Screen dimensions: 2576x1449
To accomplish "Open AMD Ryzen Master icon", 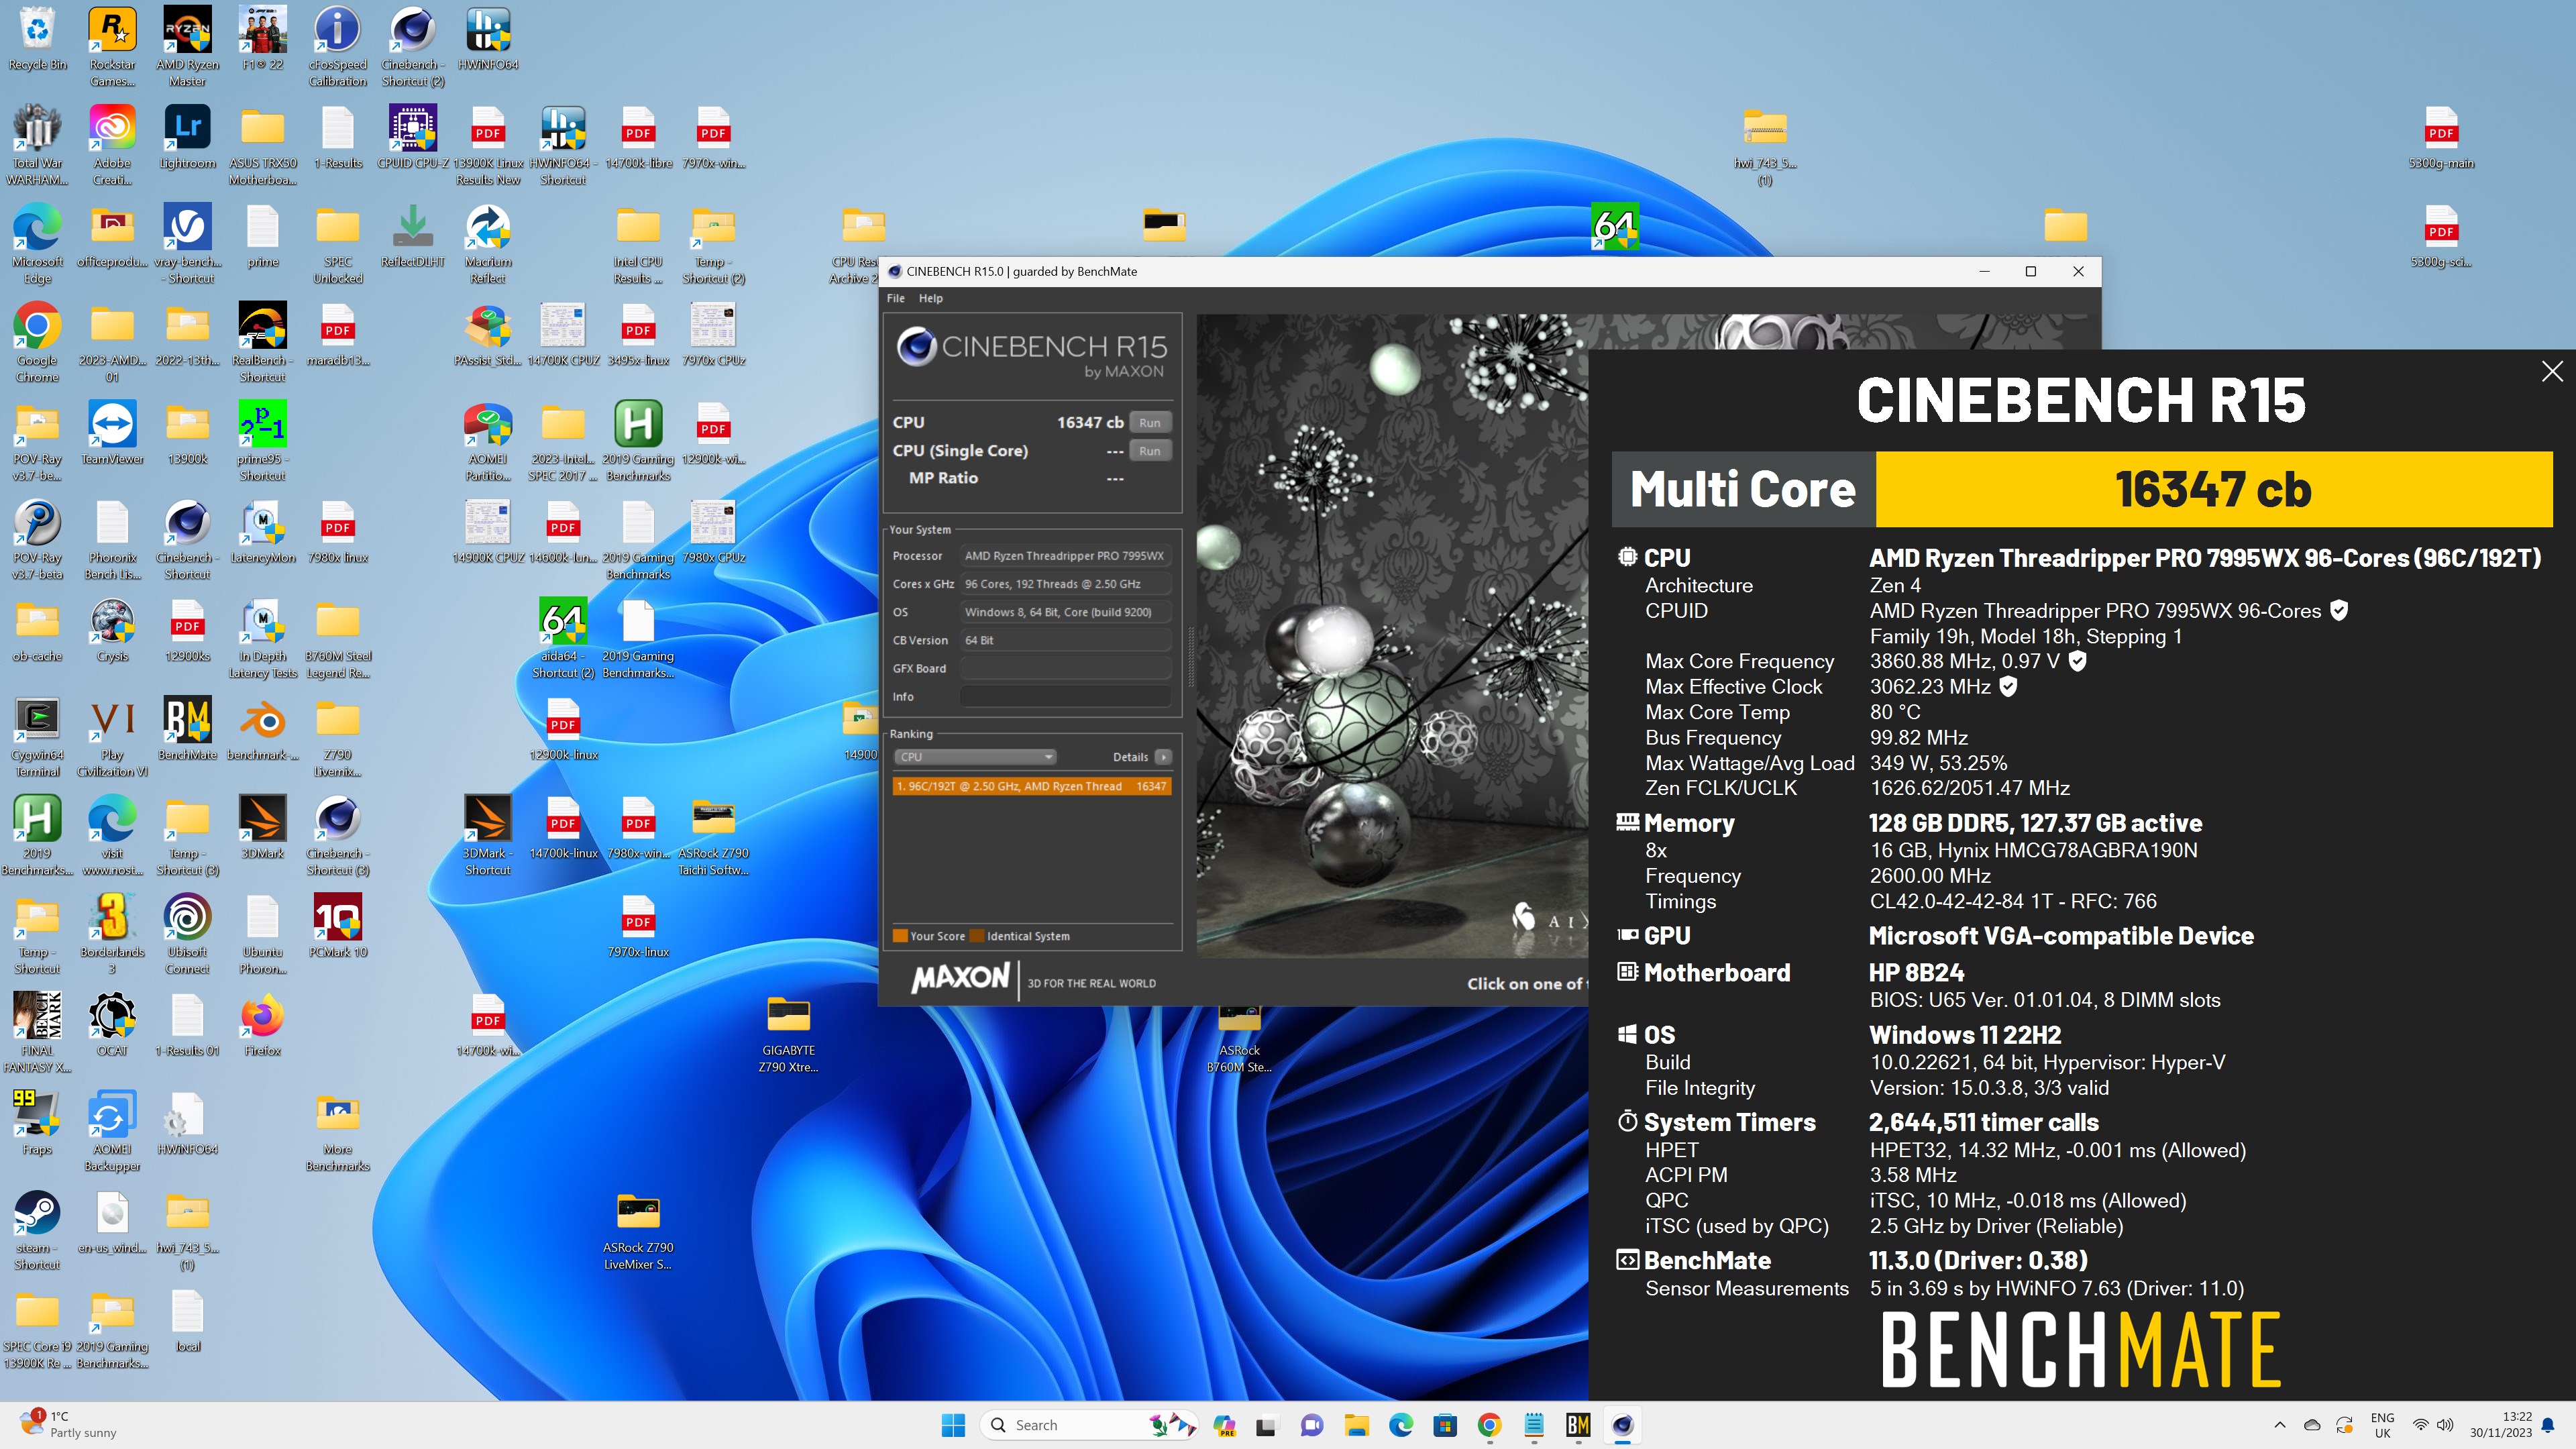I will point(187,47).
